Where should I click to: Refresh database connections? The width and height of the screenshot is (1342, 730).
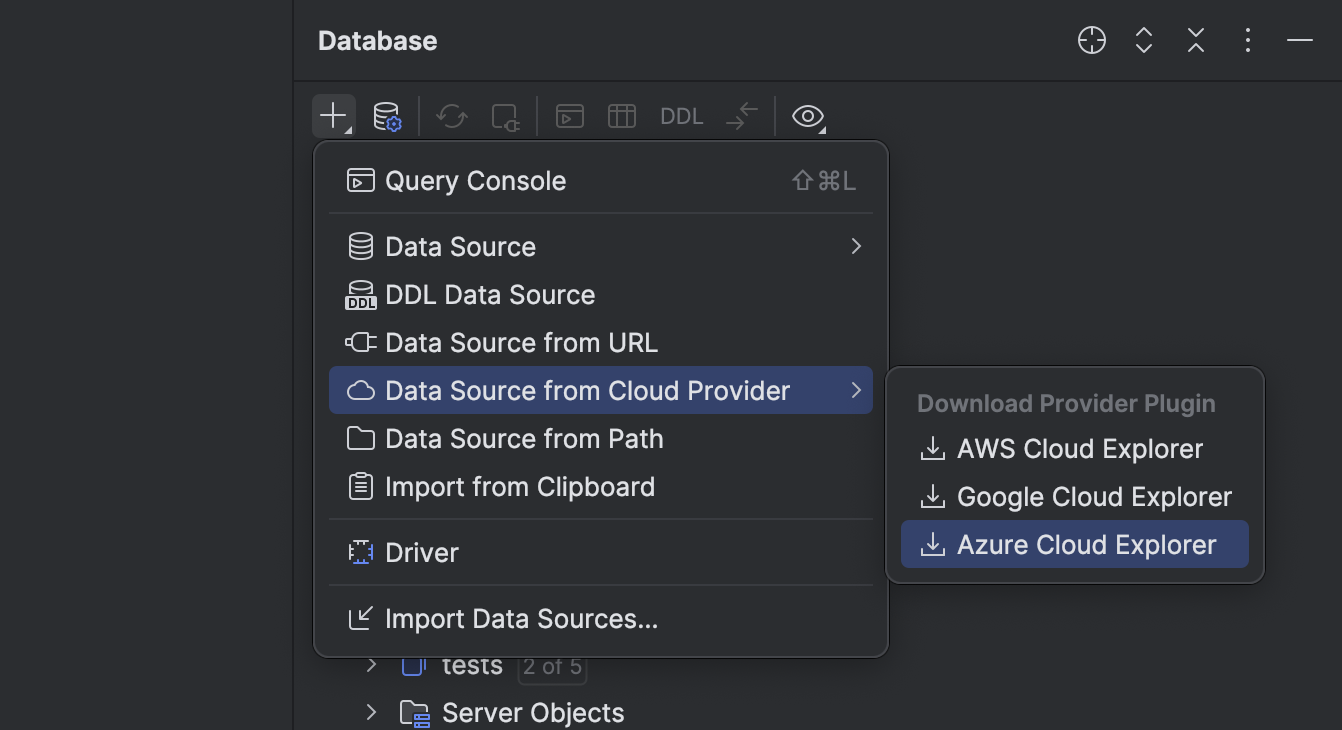(451, 115)
